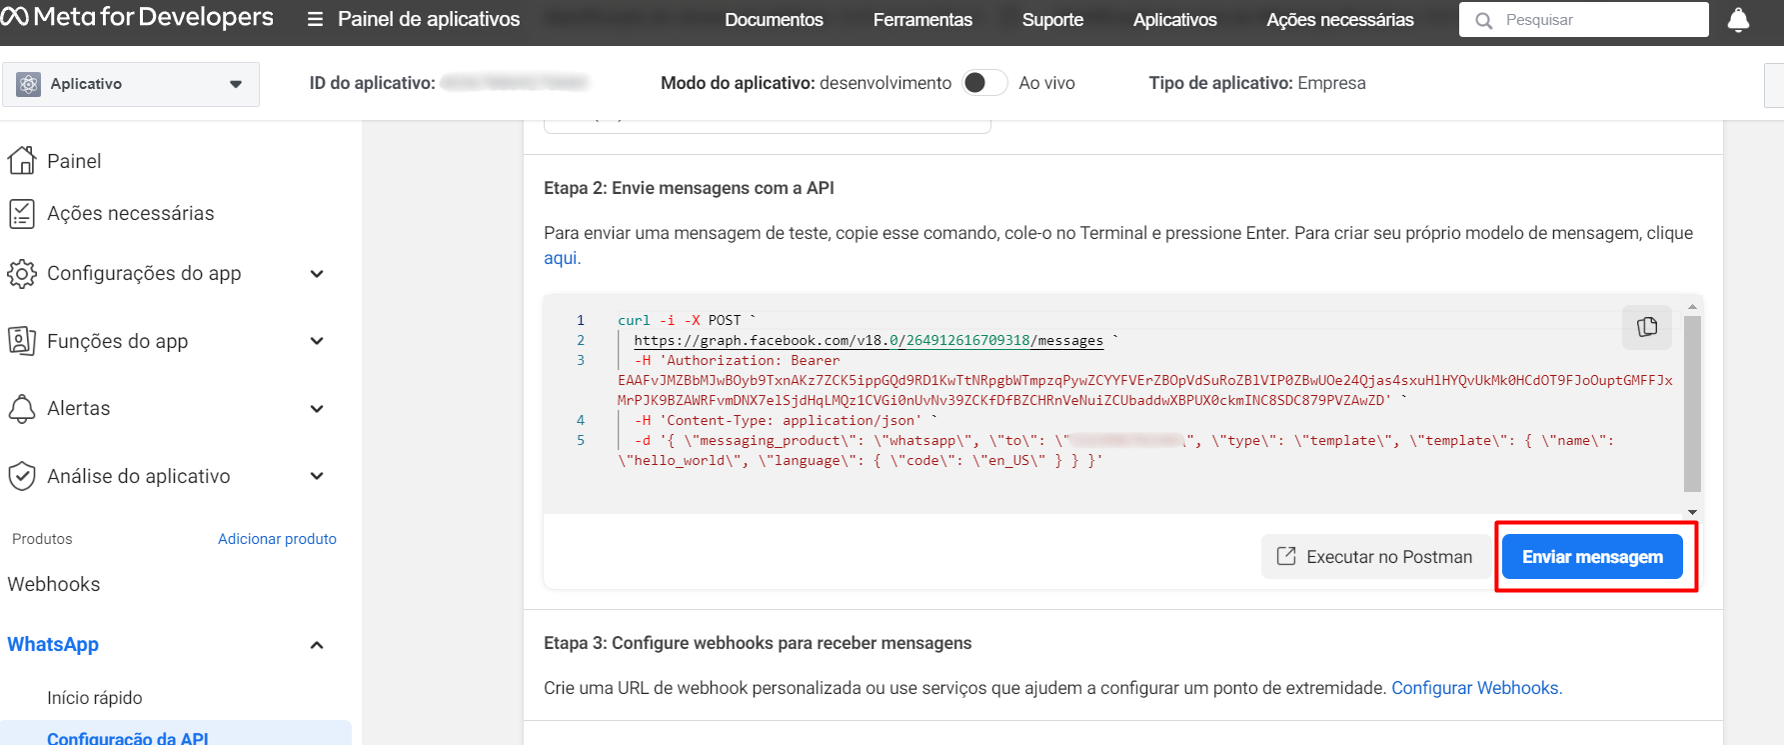Expand Alertas chevron
1784x745 pixels.
point(317,408)
